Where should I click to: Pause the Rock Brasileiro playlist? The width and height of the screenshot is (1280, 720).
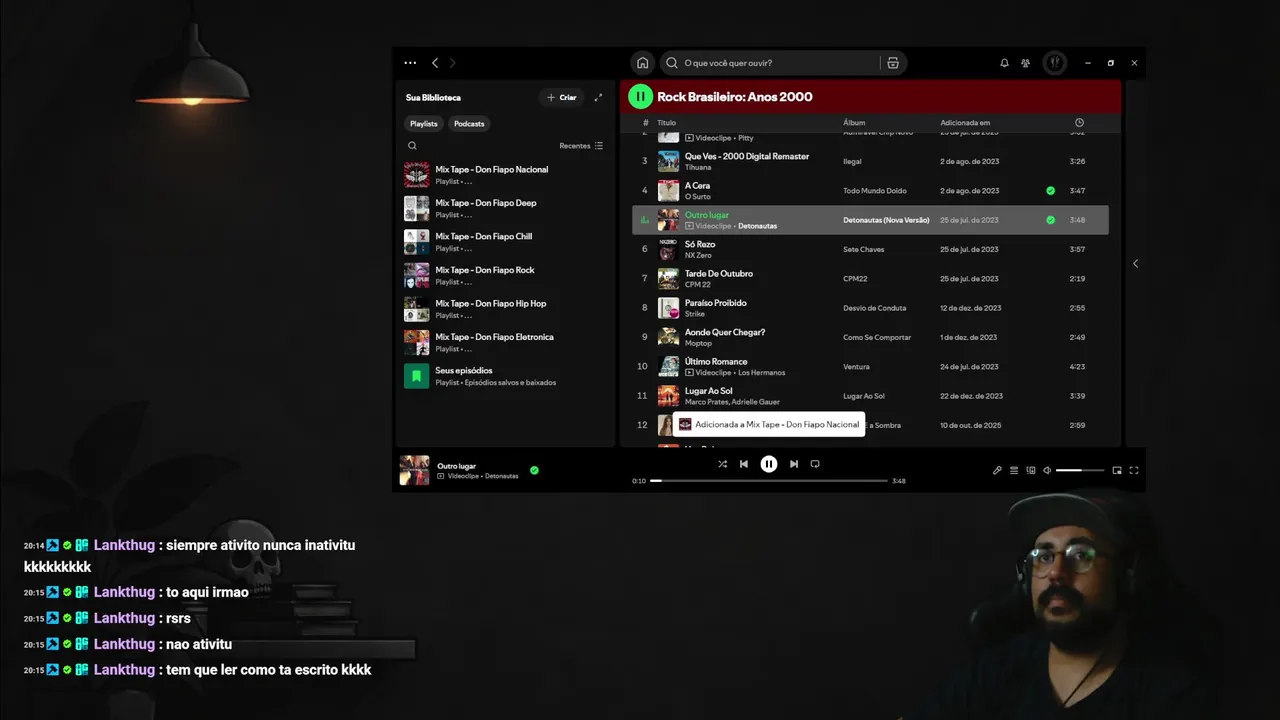coord(640,97)
